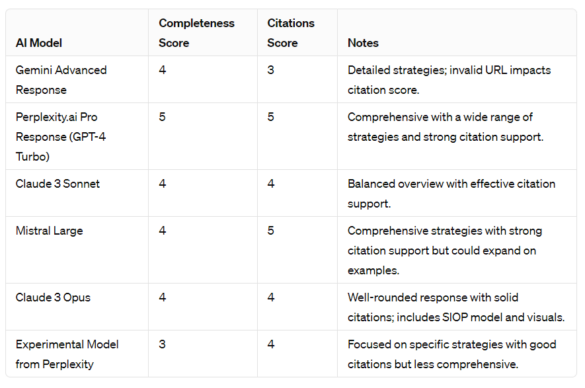
Task: Click Mistral Large citations score of 5
Action: click(270, 231)
